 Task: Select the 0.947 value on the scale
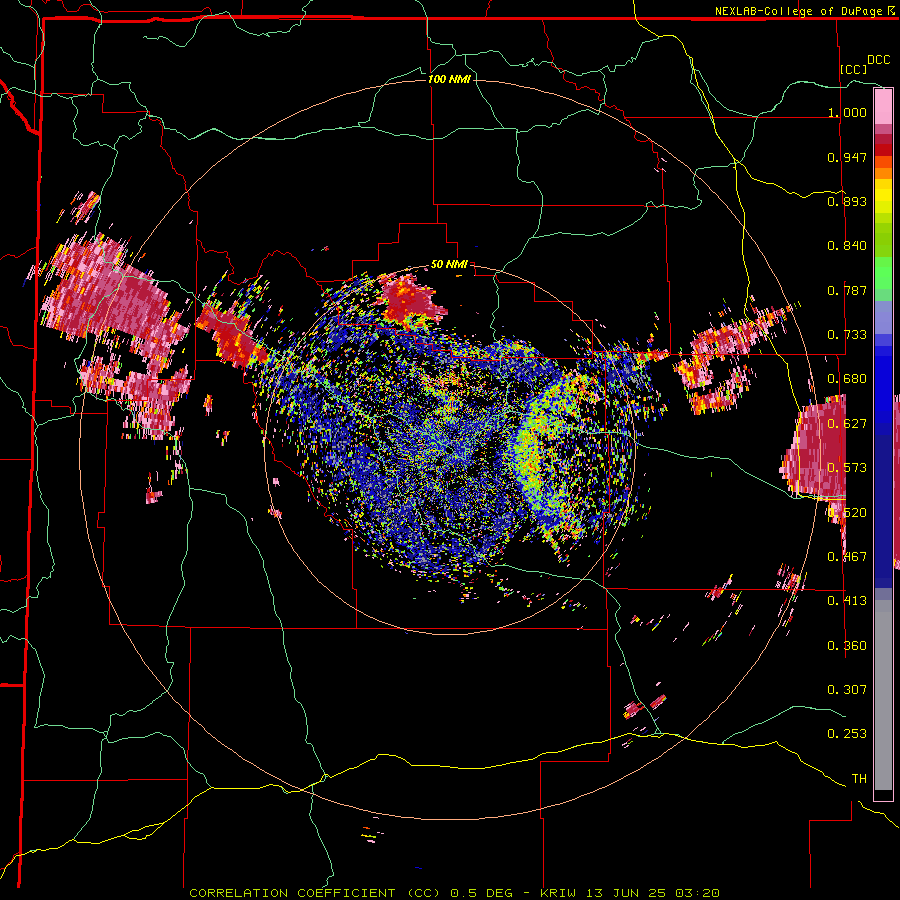click(x=847, y=157)
